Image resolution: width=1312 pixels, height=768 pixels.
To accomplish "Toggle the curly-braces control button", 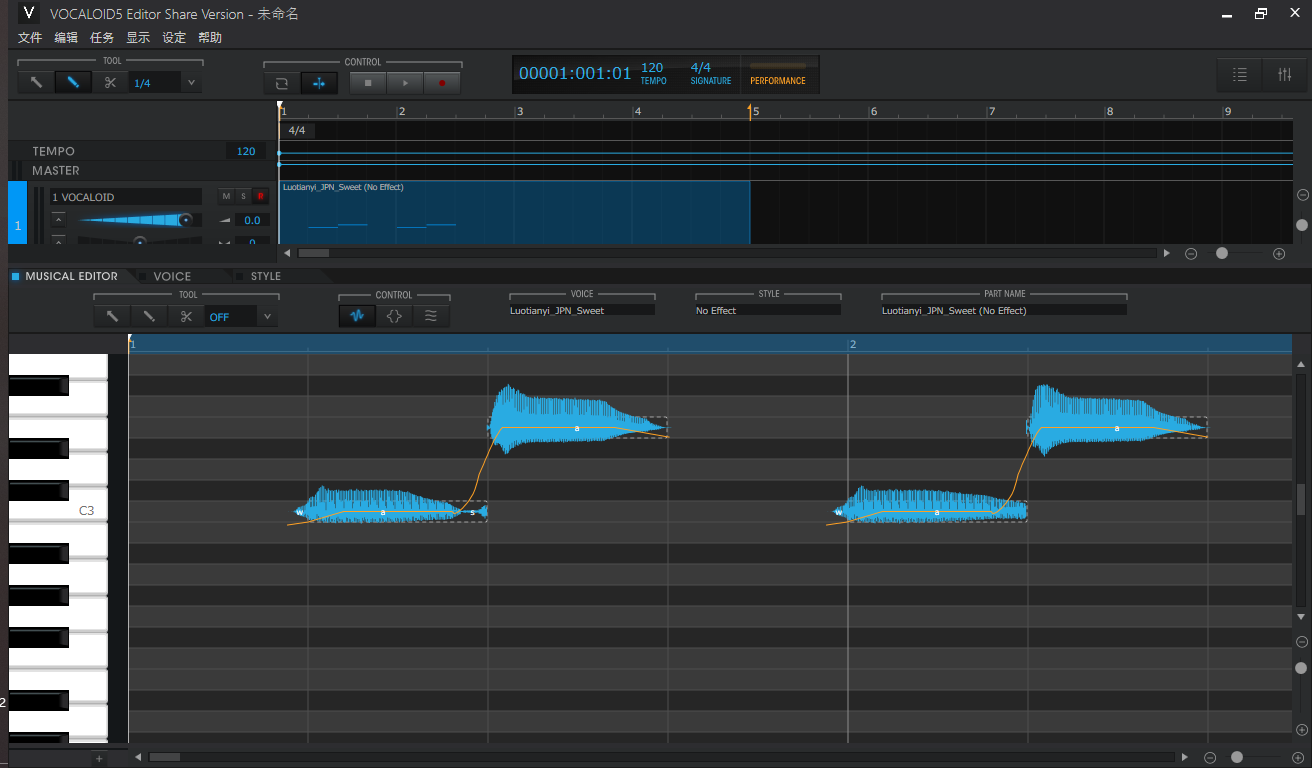I will 394,316.
